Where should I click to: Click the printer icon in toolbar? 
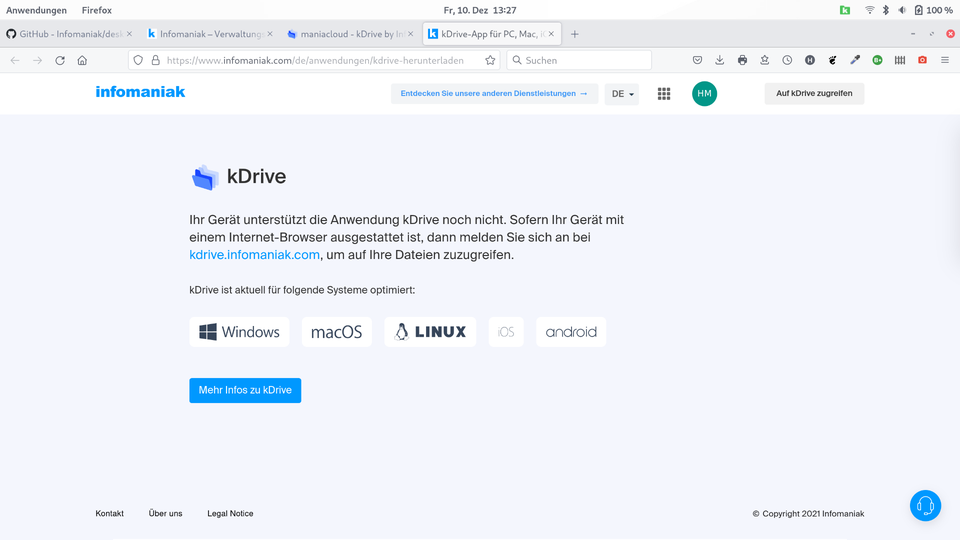(742, 60)
